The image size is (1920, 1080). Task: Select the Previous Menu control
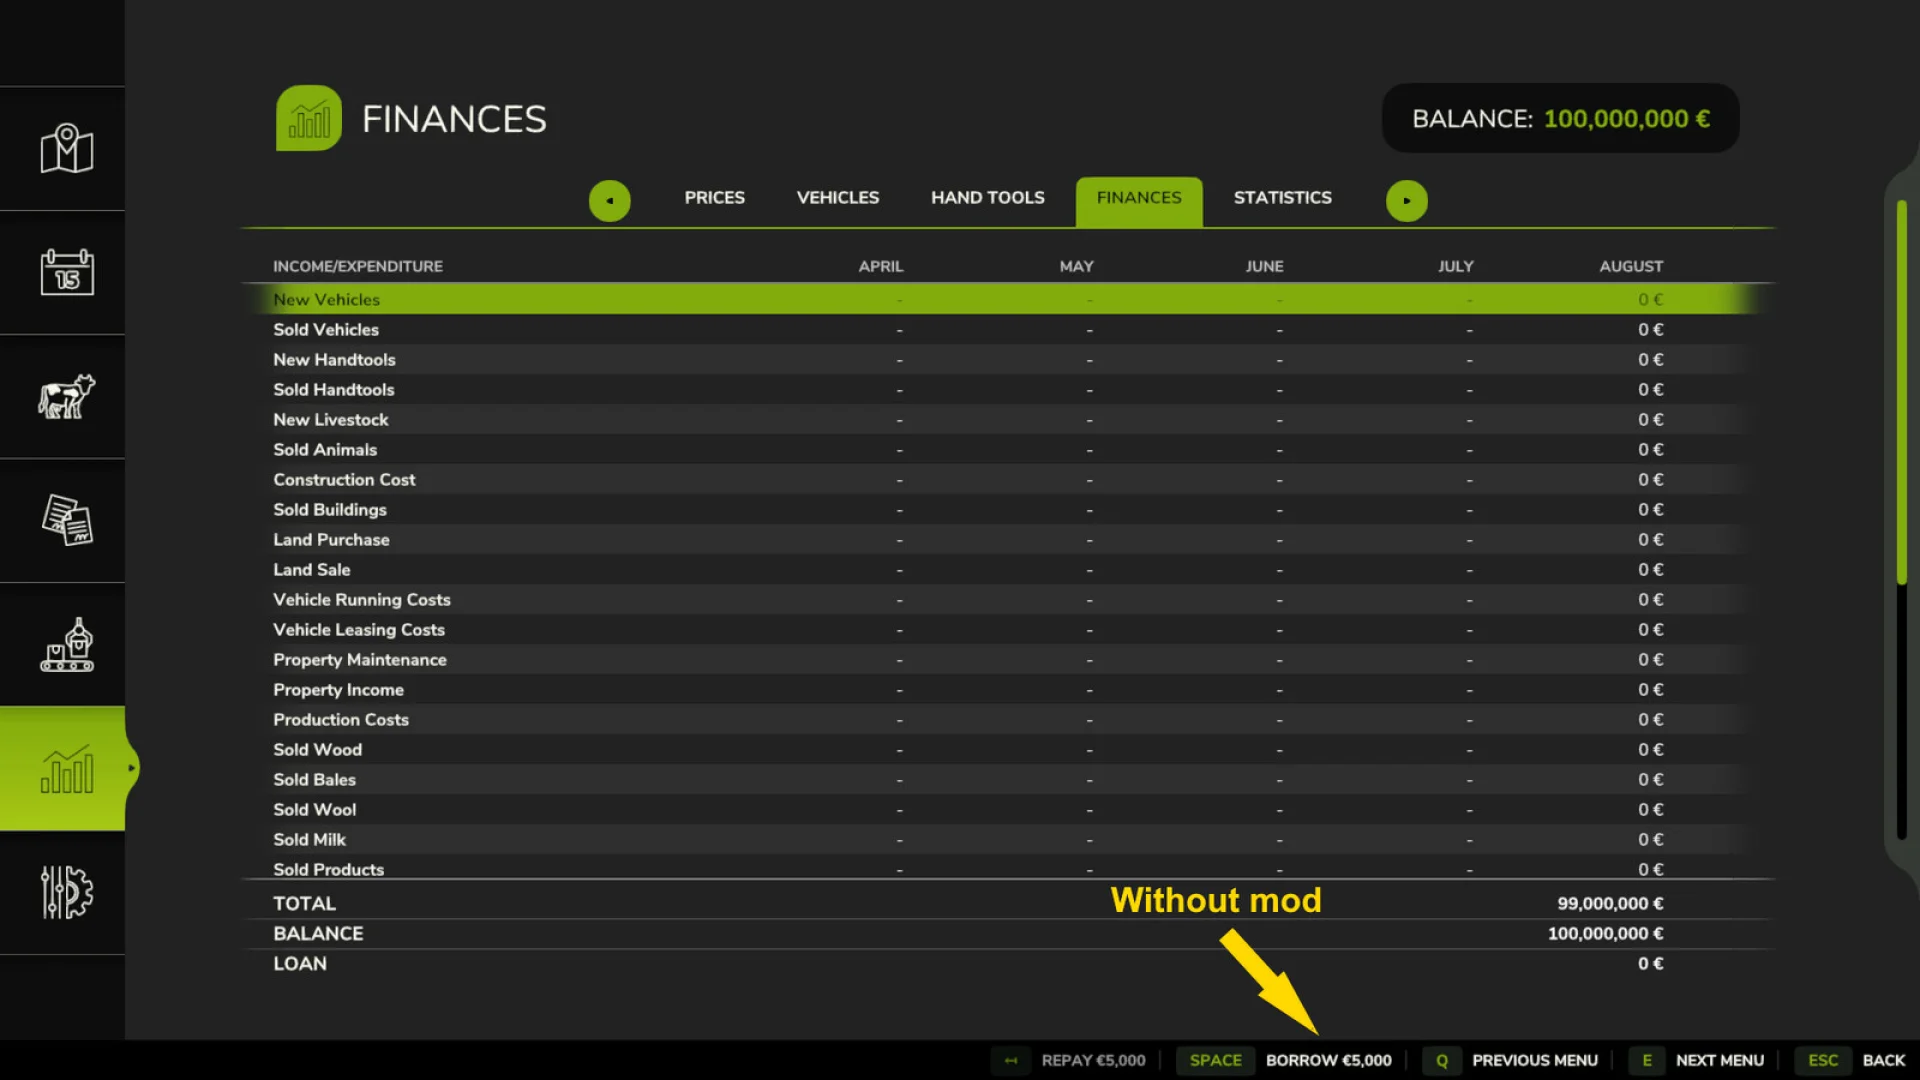click(x=1536, y=1060)
